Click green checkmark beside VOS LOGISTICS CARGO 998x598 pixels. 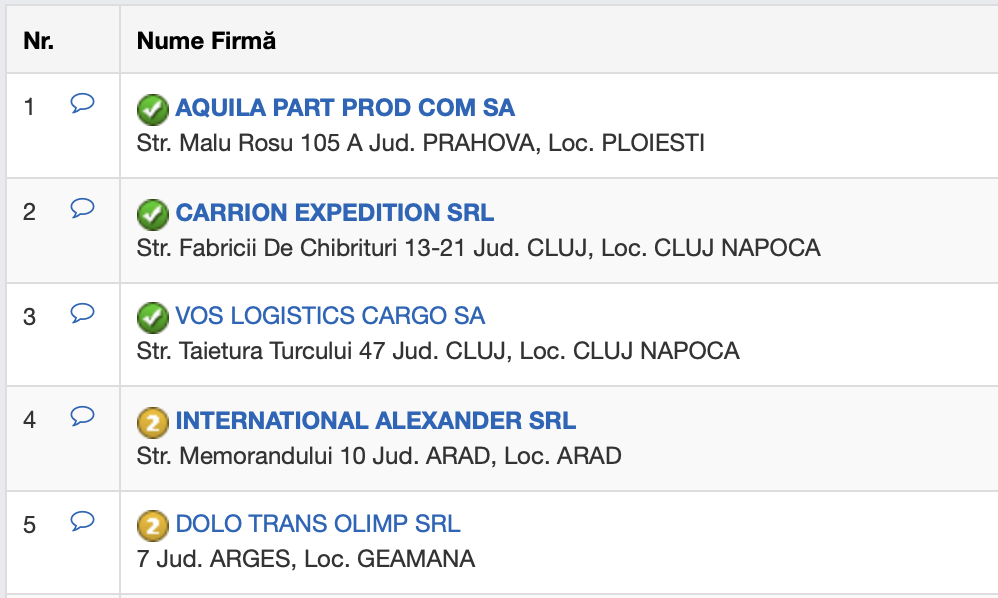pyautogui.click(x=152, y=317)
